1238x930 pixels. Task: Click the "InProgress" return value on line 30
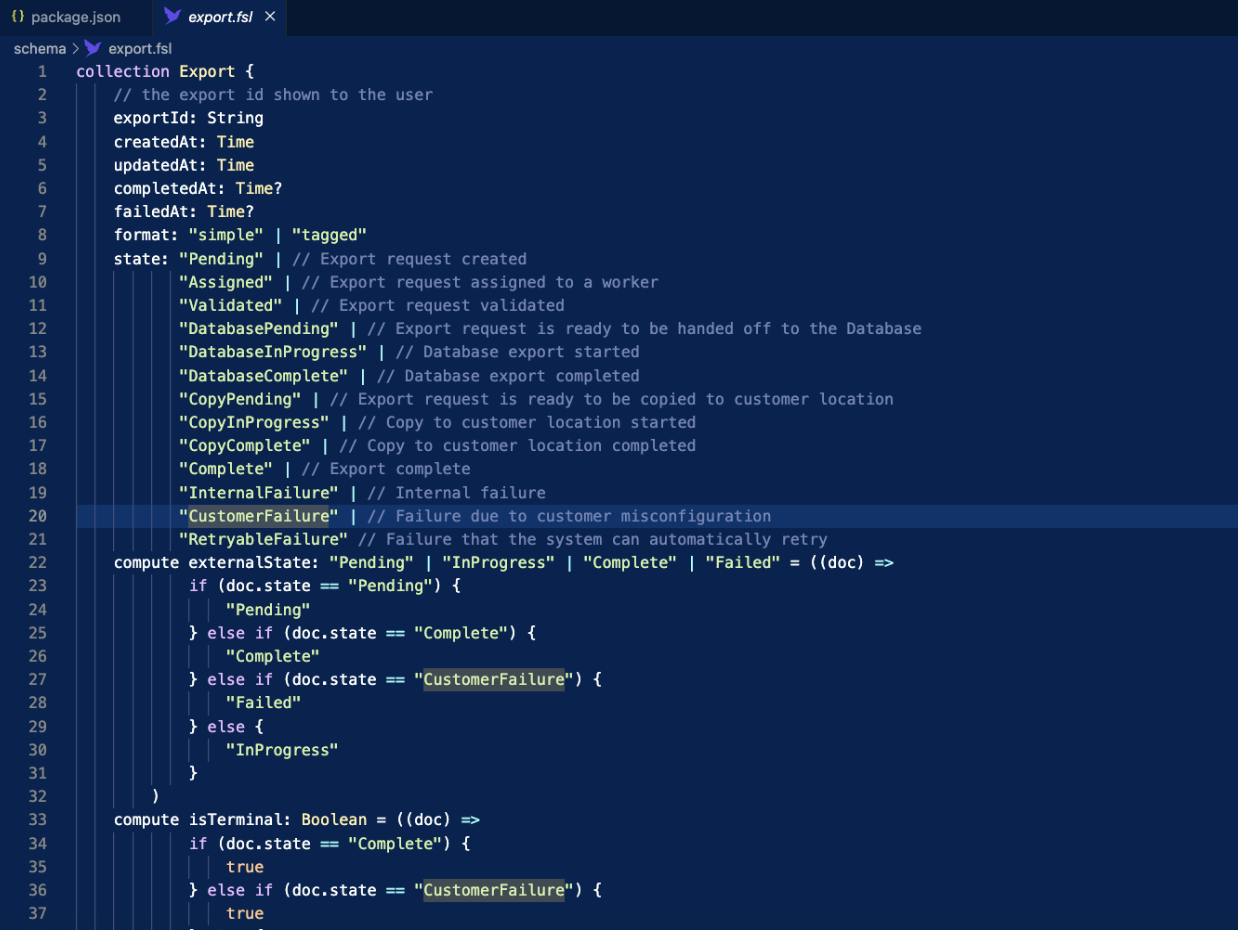[282, 749]
